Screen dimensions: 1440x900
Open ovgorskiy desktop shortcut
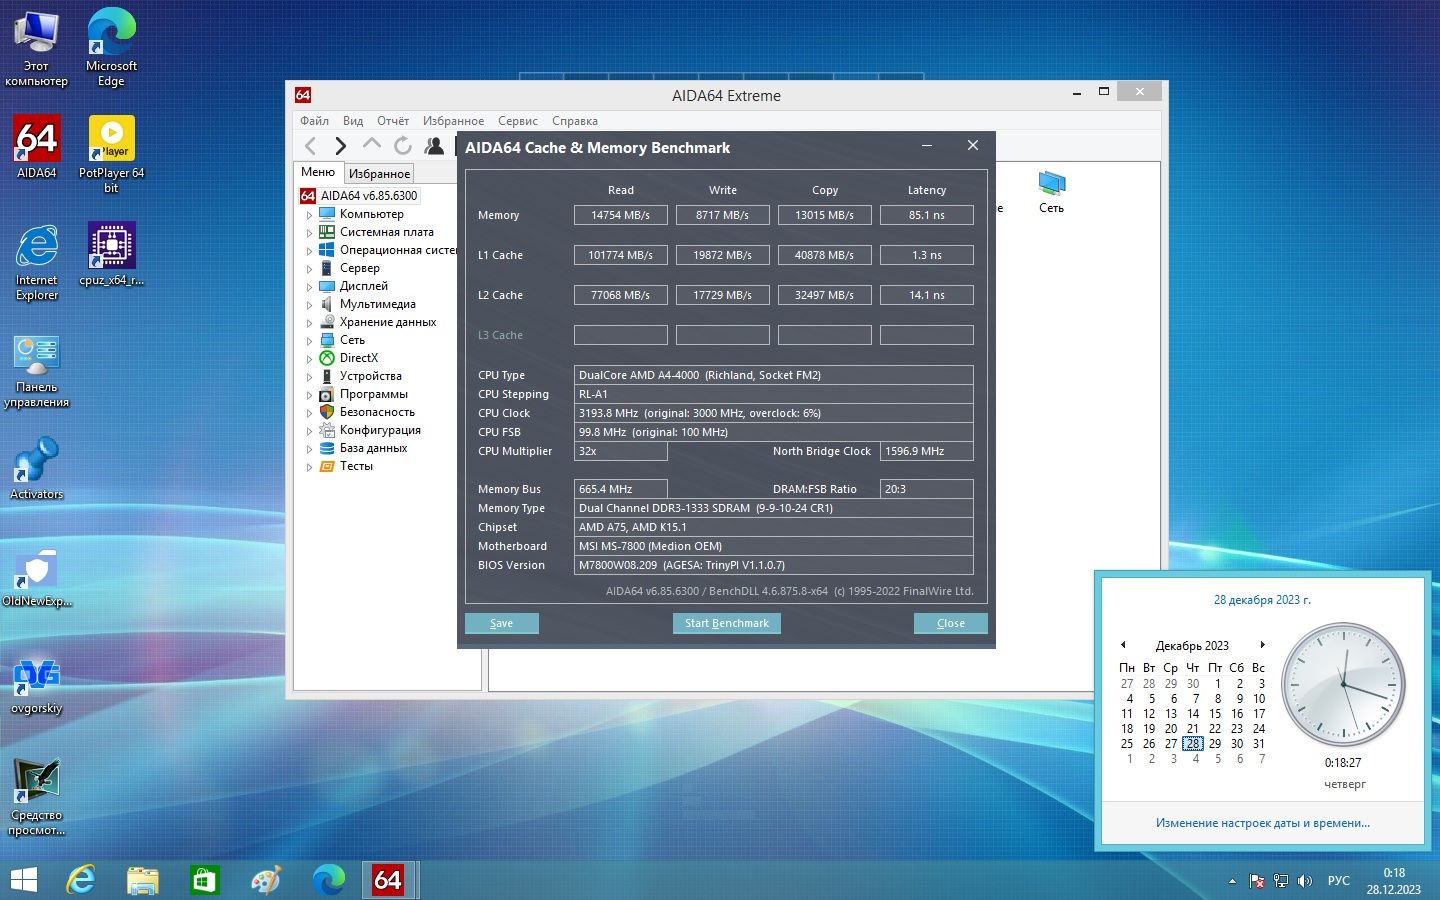(x=37, y=685)
